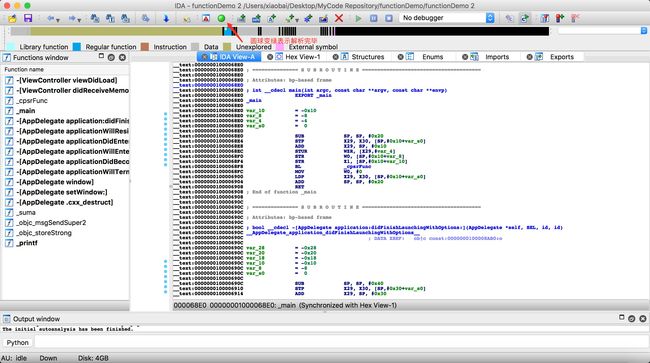Screen dimensions: 650x363
Task: Click the Python command input field
Action: click(x=341, y=343)
